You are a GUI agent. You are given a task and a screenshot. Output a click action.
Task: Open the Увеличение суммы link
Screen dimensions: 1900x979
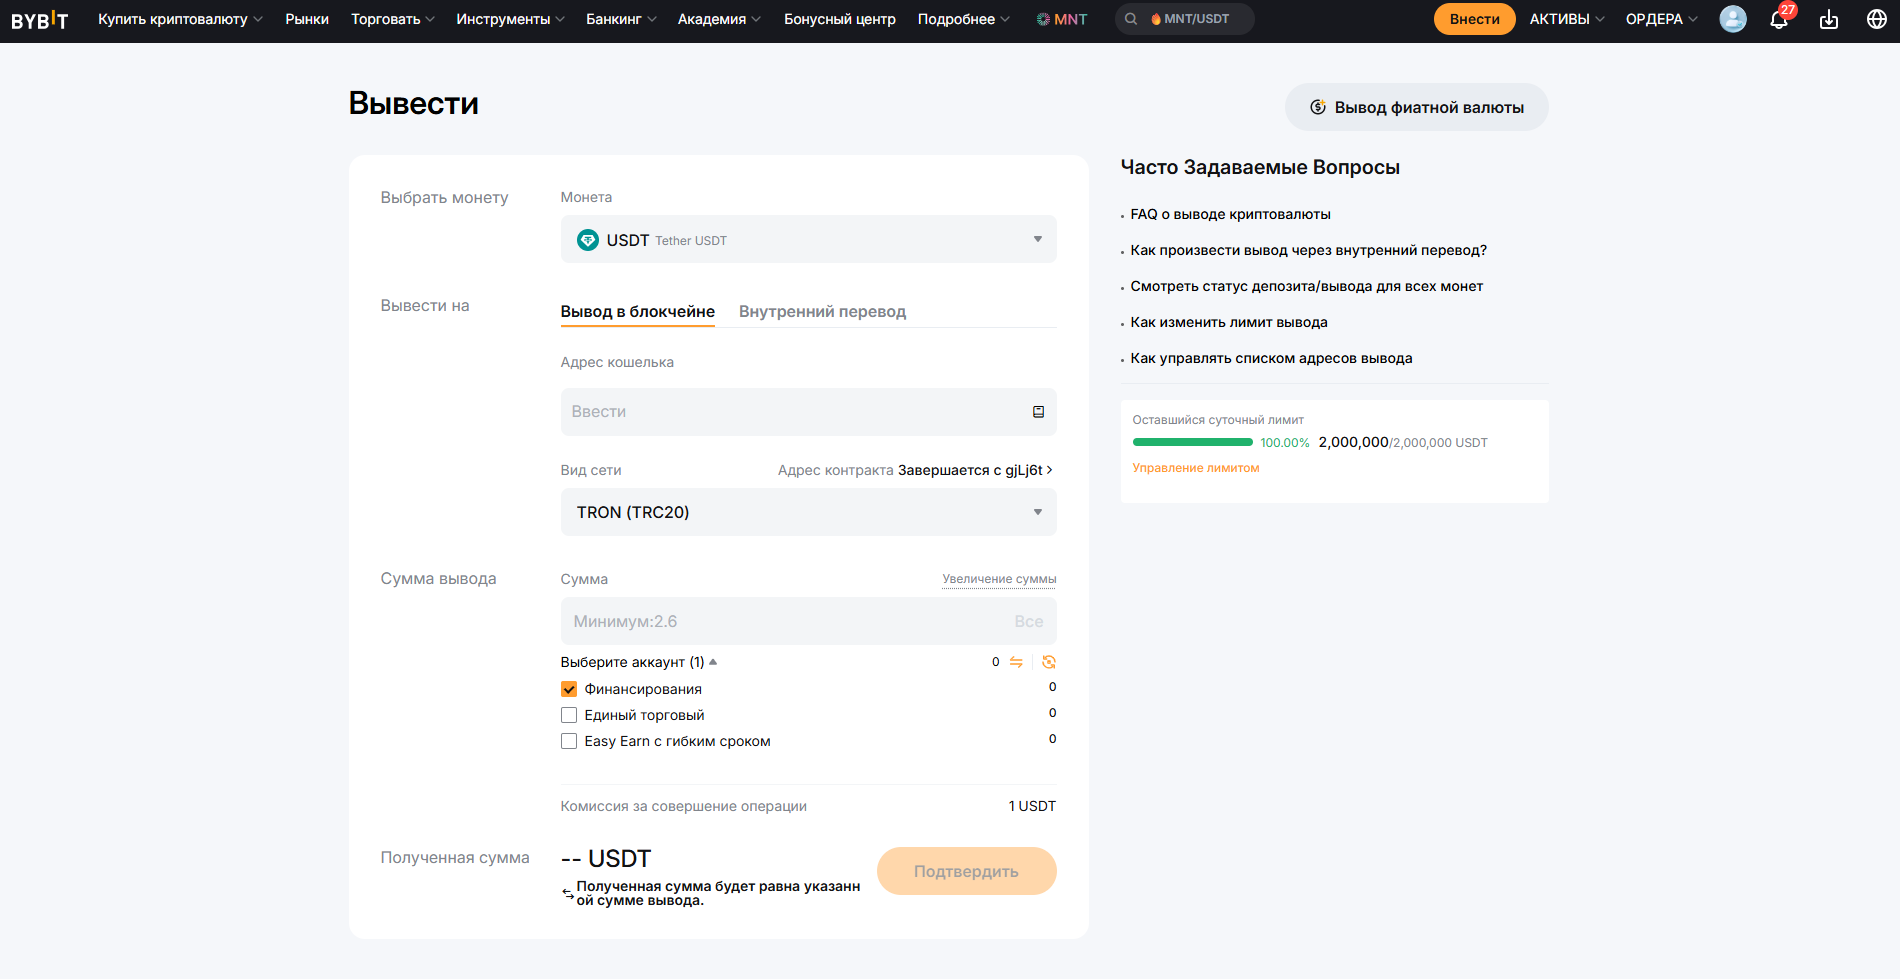[999, 579]
